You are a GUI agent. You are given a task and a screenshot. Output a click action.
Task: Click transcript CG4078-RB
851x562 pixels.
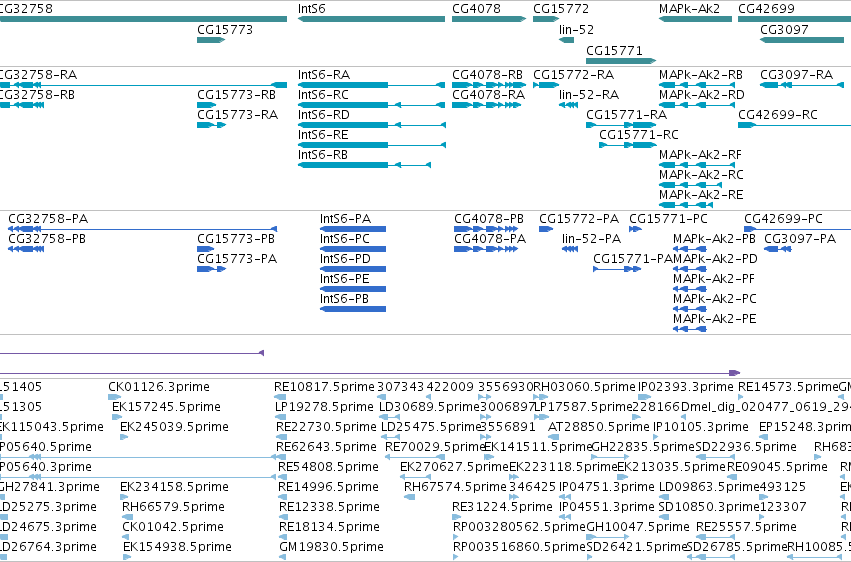(489, 85)
